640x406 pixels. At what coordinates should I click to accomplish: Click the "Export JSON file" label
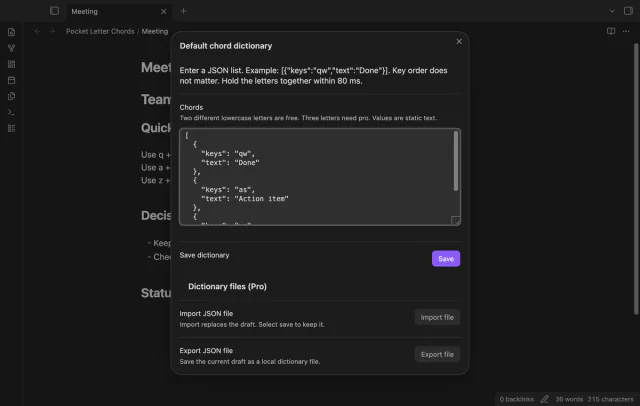pos(206,351)
